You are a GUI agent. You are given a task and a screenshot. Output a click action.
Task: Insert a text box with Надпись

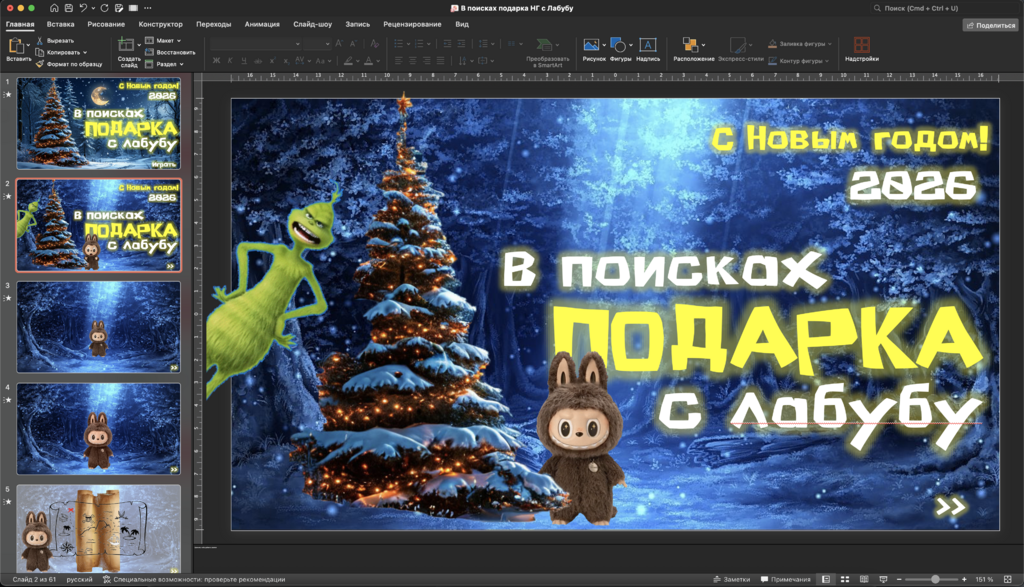(647, 44)
